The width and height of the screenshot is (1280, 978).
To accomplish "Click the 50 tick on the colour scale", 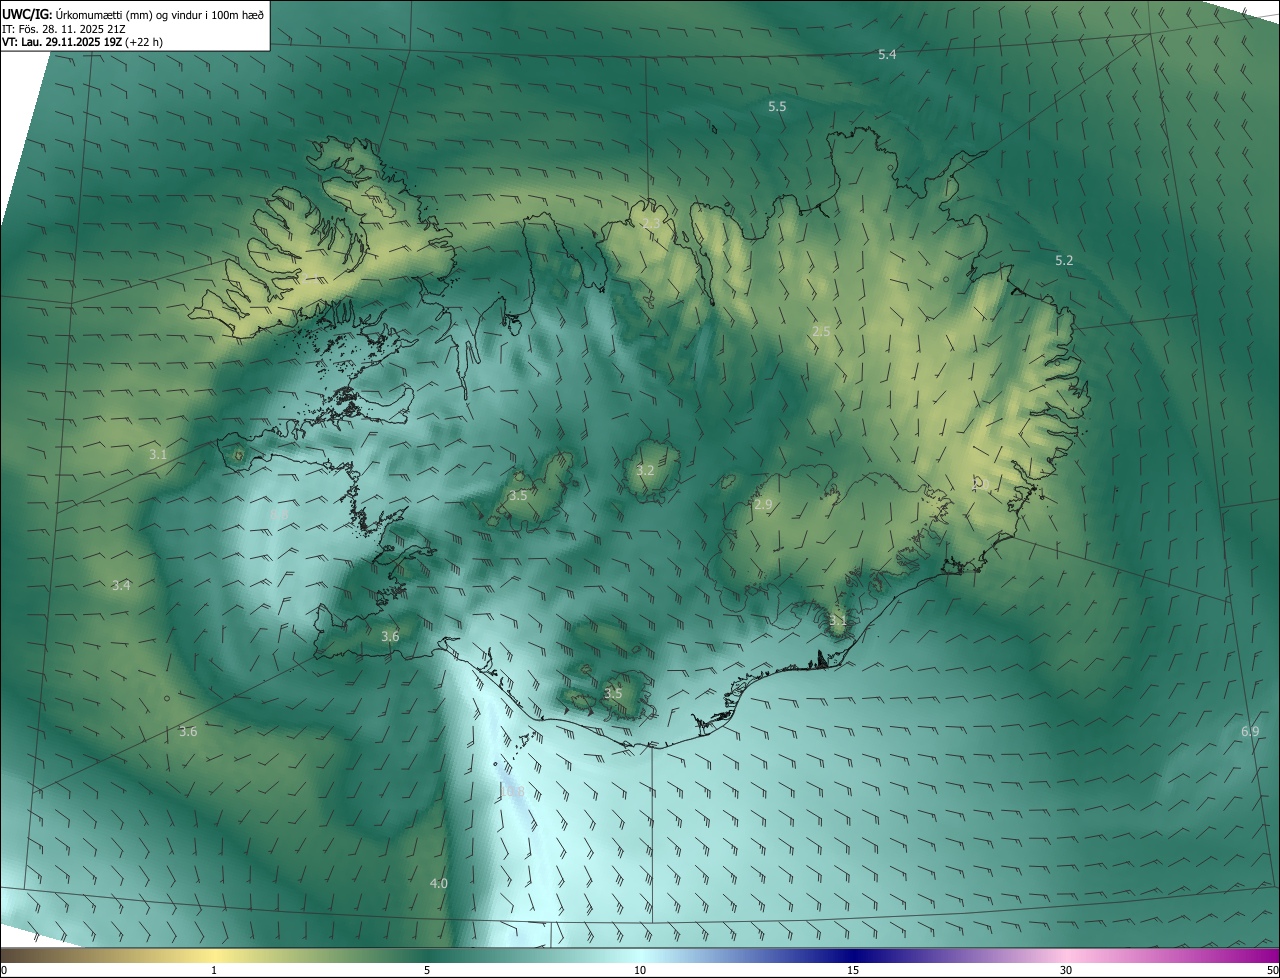I will pos(1272,970).
